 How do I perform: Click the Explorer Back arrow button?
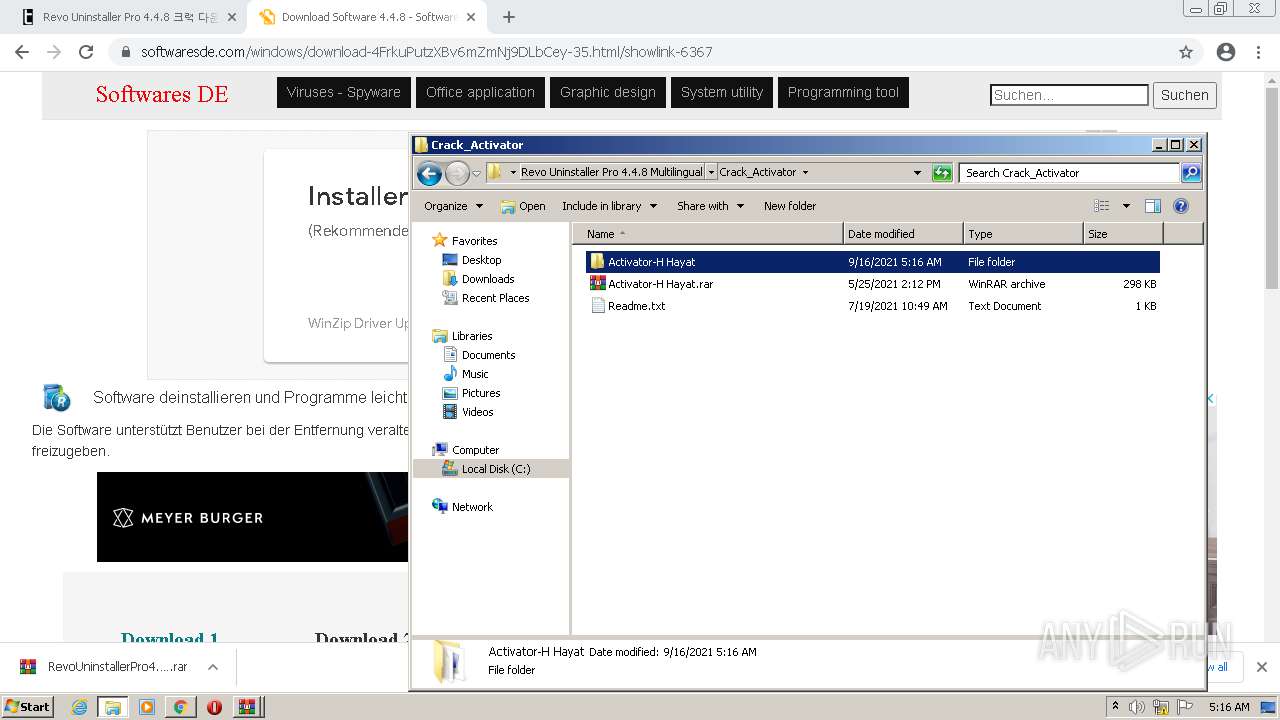coord(430,173)
